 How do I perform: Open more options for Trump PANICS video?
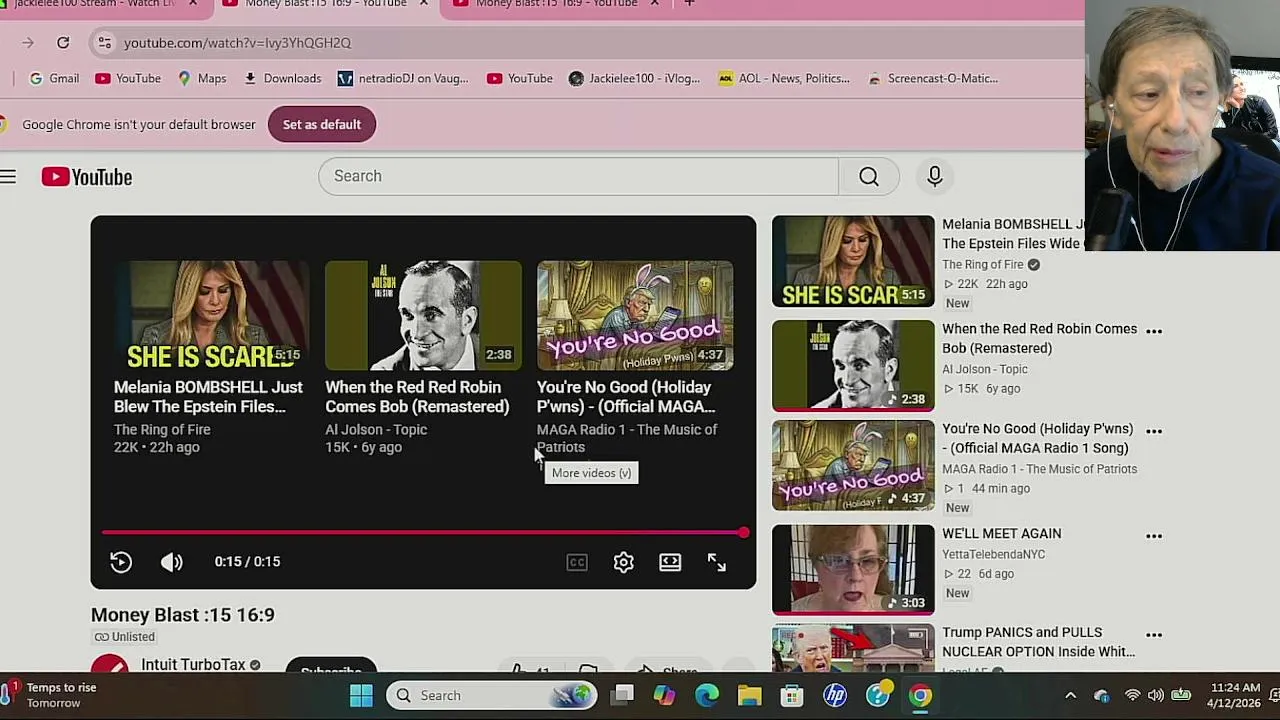tap(1154, 635)
